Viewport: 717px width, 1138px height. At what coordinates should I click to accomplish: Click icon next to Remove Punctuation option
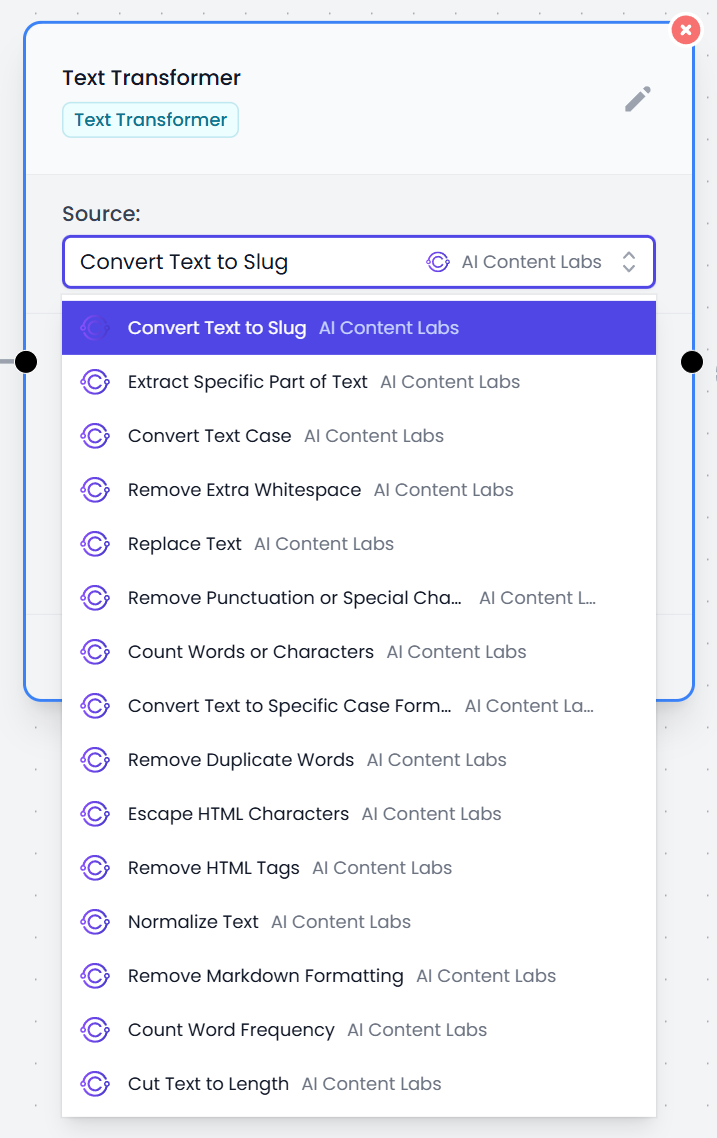(95, 598)
